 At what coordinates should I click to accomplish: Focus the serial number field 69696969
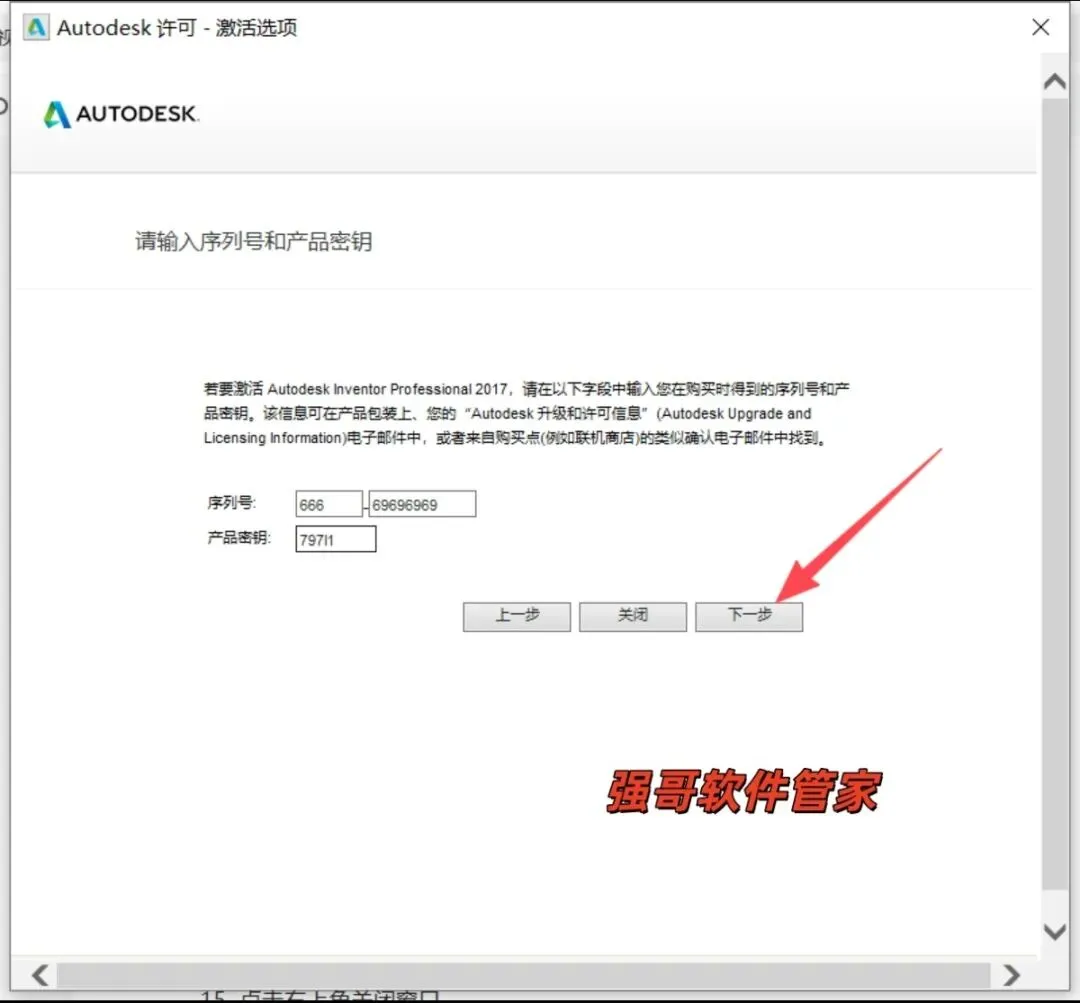pos(422,504)
